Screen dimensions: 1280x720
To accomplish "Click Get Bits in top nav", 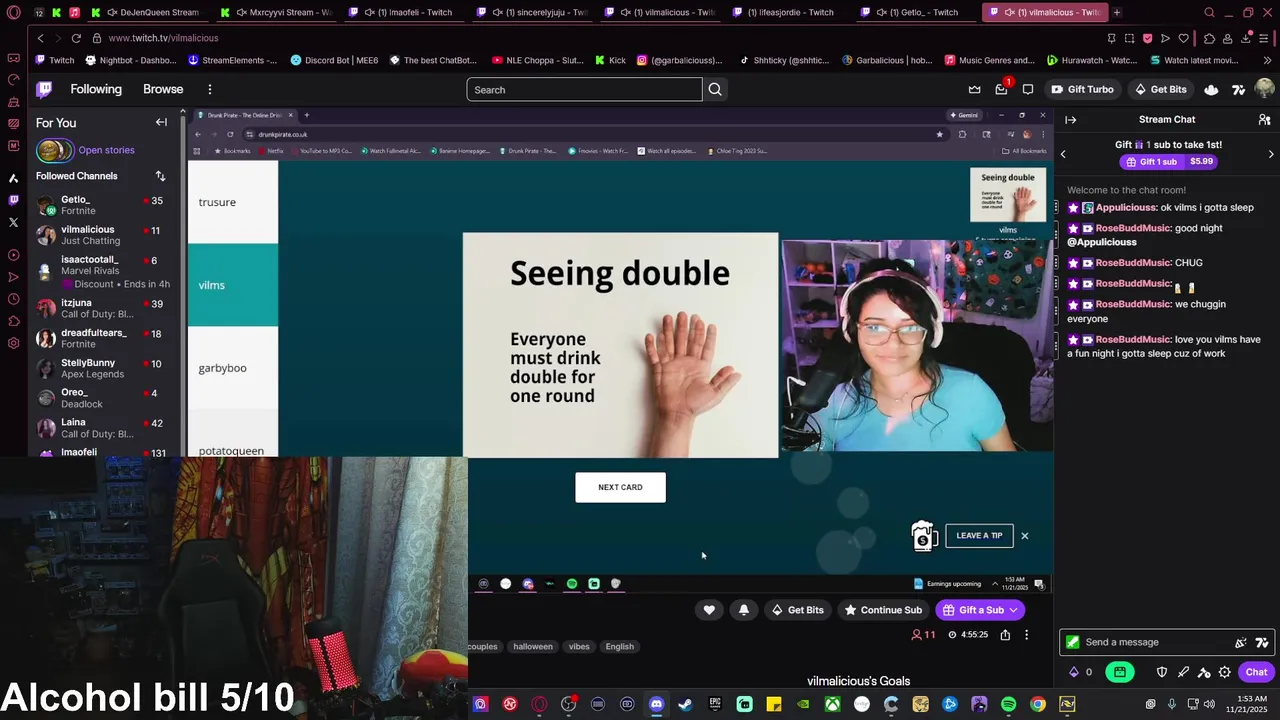I will point(1160,89).
